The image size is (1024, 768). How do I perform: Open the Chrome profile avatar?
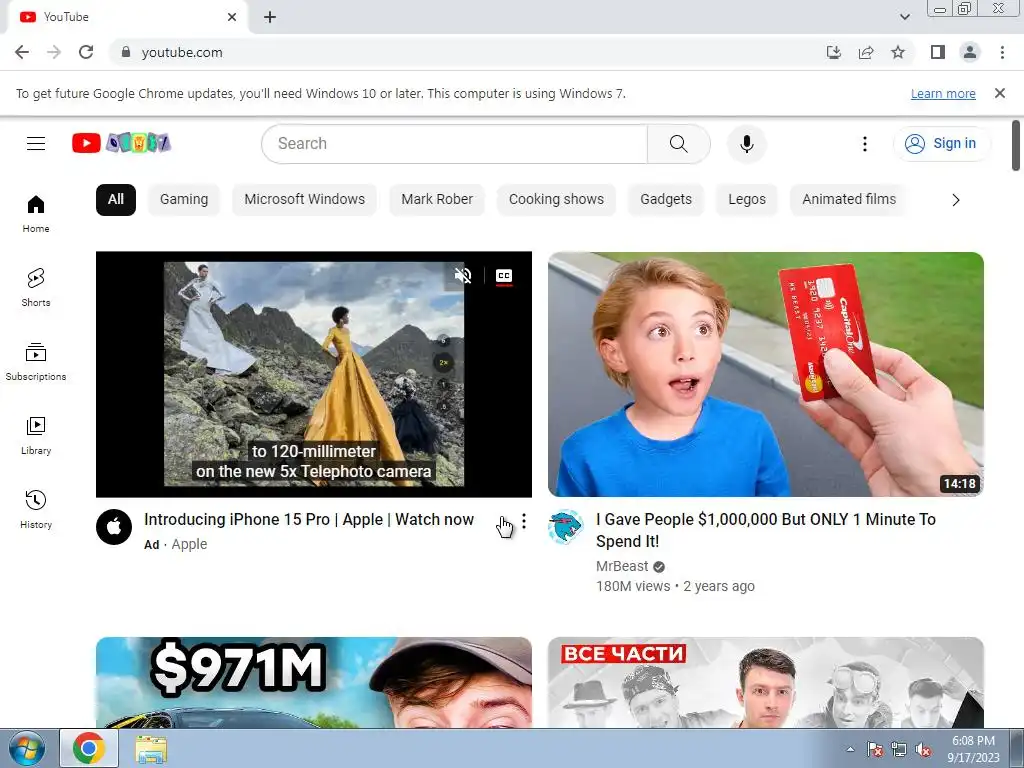click(x=970, y=52)
